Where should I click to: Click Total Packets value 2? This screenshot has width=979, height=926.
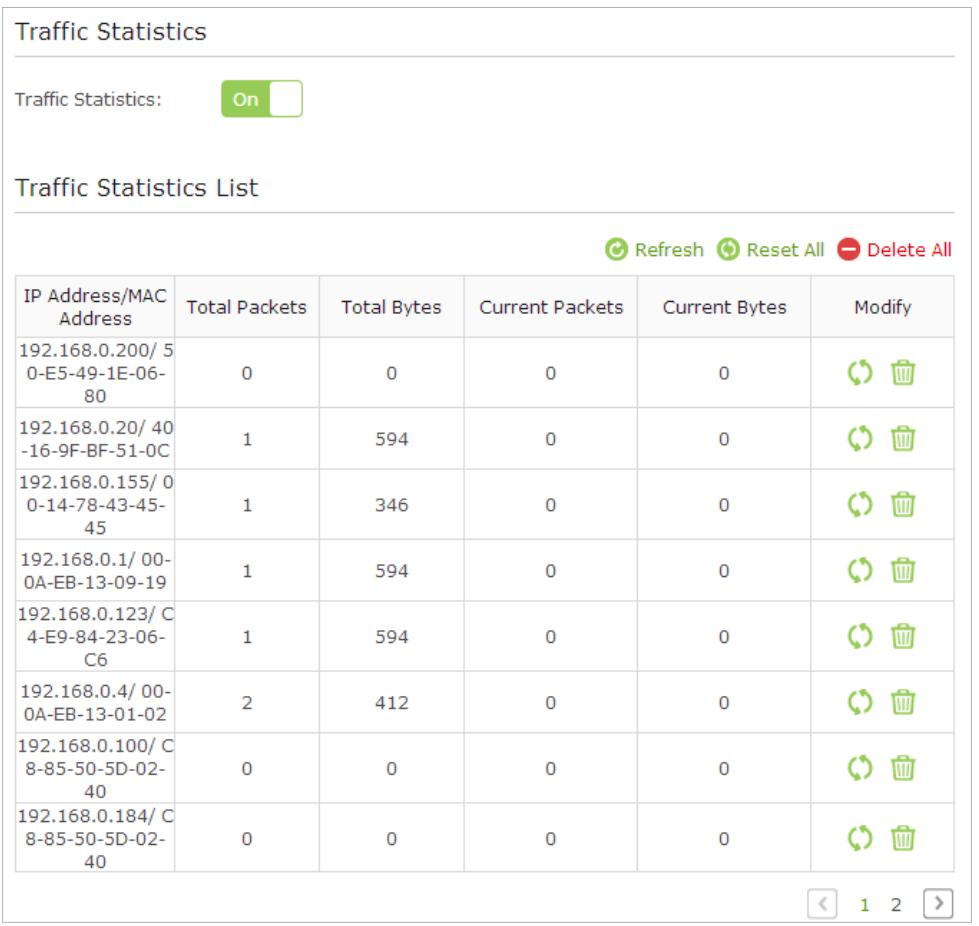click(247, 702)
